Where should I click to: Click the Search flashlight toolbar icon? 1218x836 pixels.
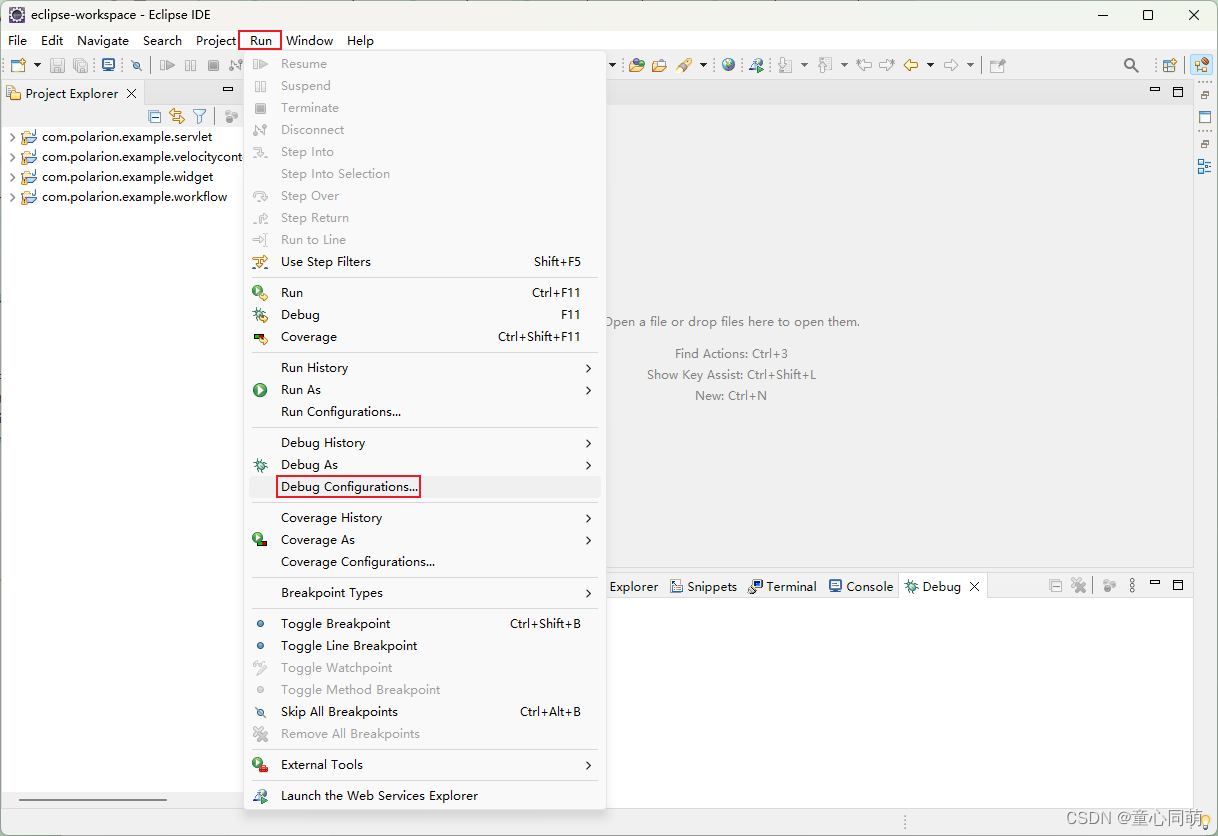click(684, 65)
